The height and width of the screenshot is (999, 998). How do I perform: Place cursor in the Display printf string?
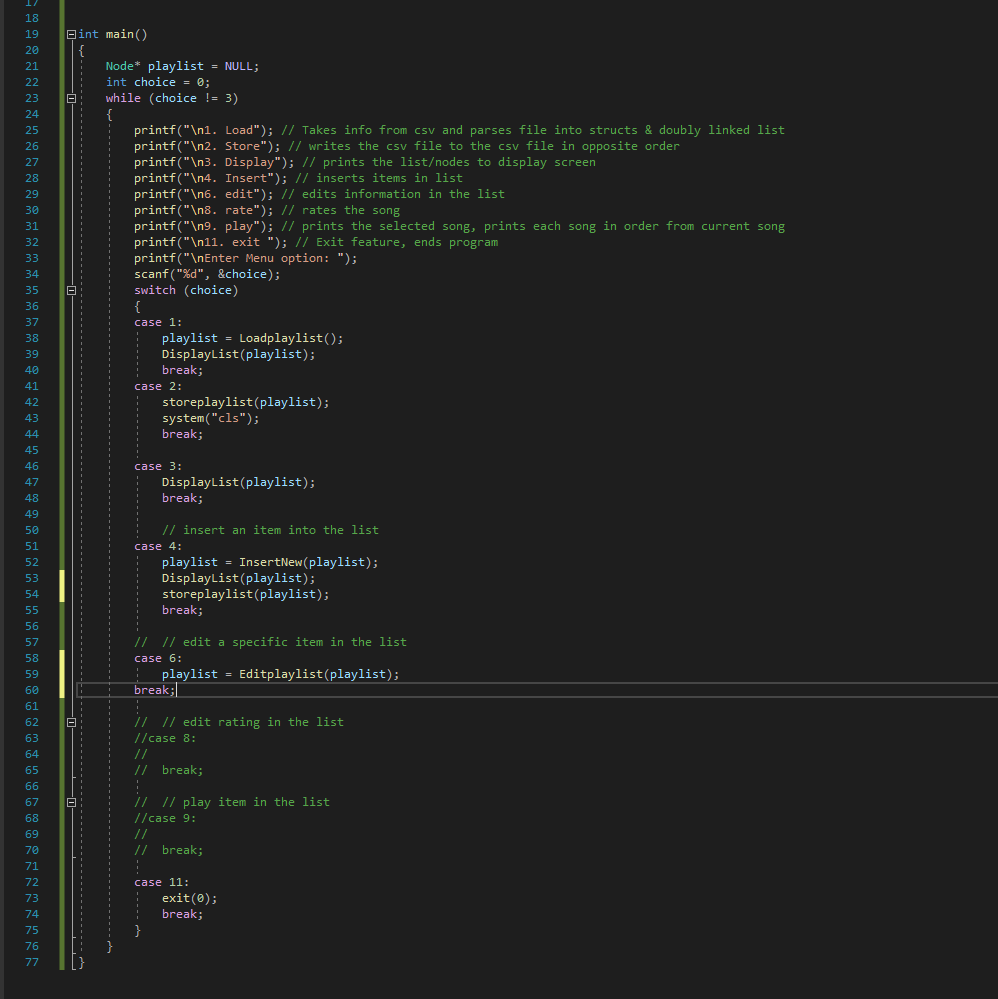[232, 161]
